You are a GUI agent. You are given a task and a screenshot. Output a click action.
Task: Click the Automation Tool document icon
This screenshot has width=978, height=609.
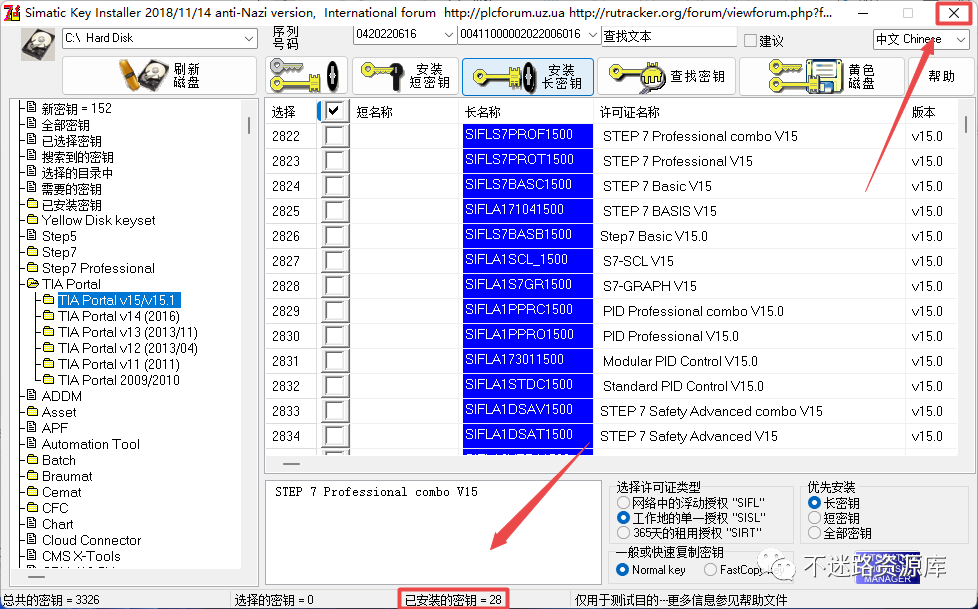click(32, 444)
